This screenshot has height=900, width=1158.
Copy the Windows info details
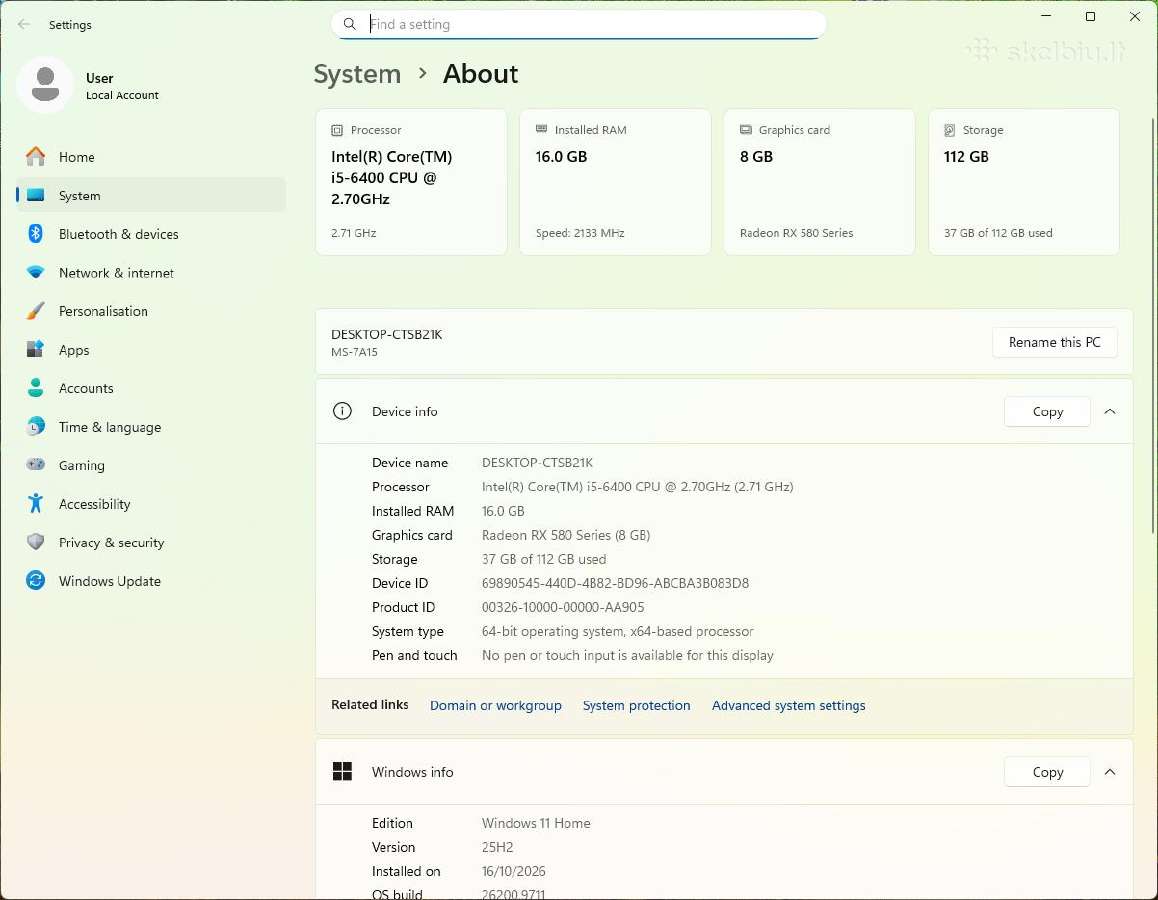[x=1047, y=772]
